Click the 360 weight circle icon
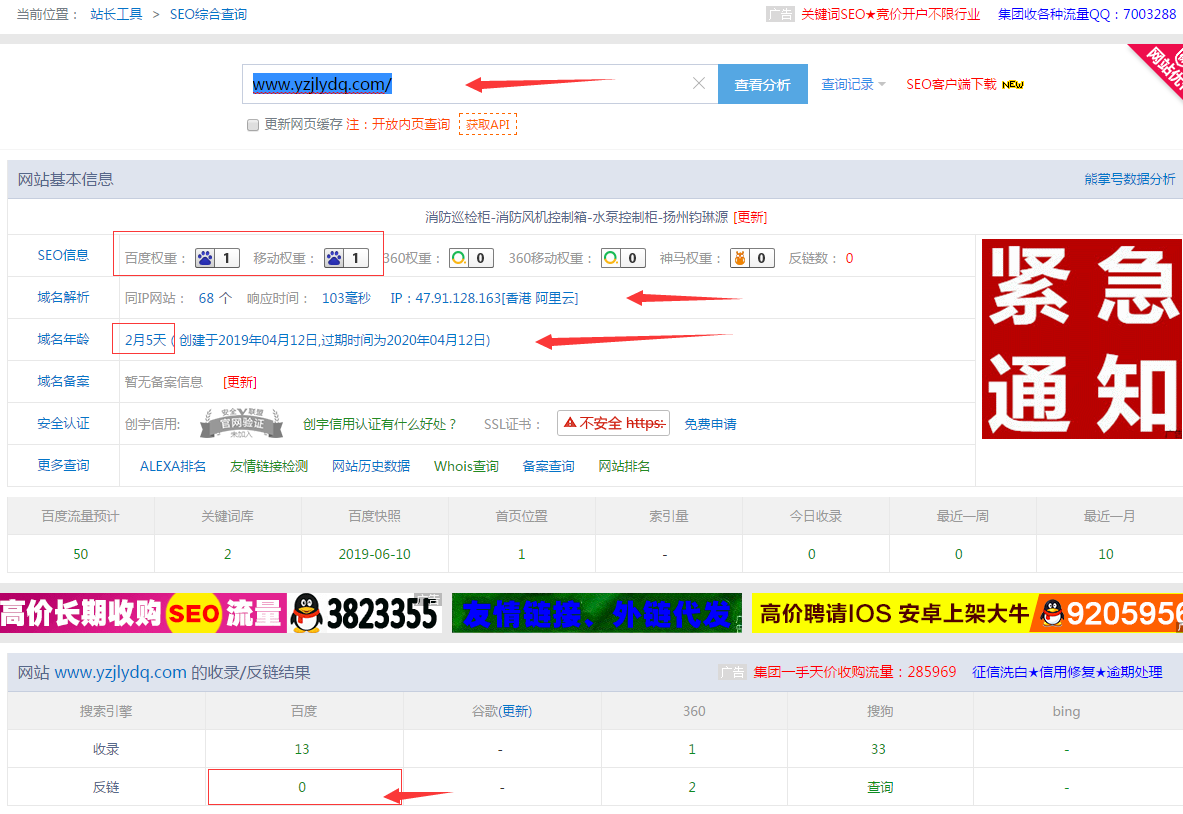 tap(458, 258)
